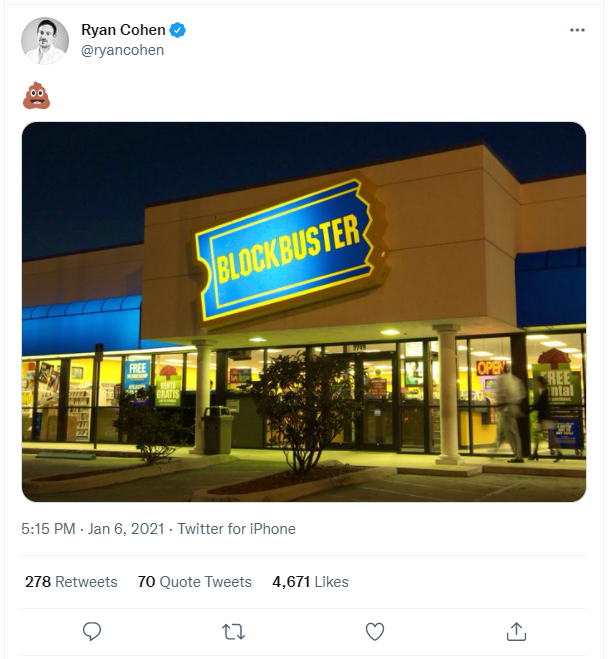View the 278 Retweets list
The height and width of the screenshot is (659, 608).
[x=71, y=581]
